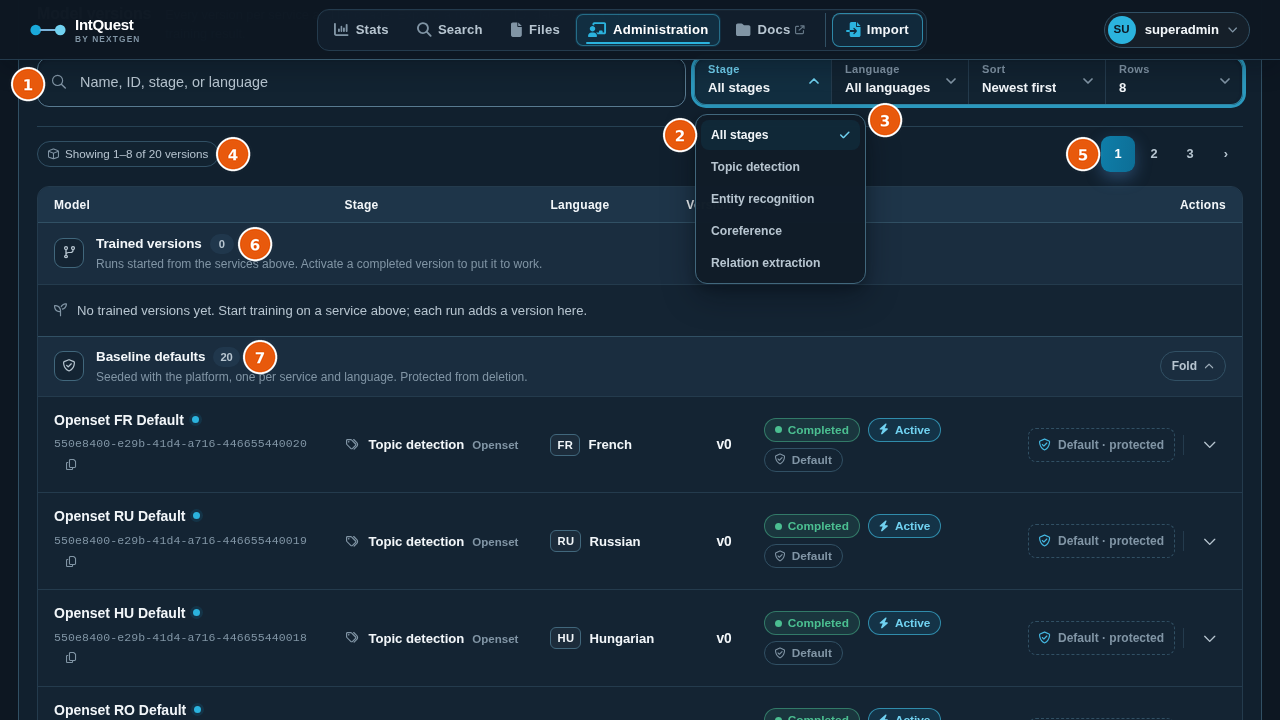The width and height of the screenshot is (1280, 720).
Task: Click the Showing 1–8 of 20 versions label
Action: click(x=128, y=154)
